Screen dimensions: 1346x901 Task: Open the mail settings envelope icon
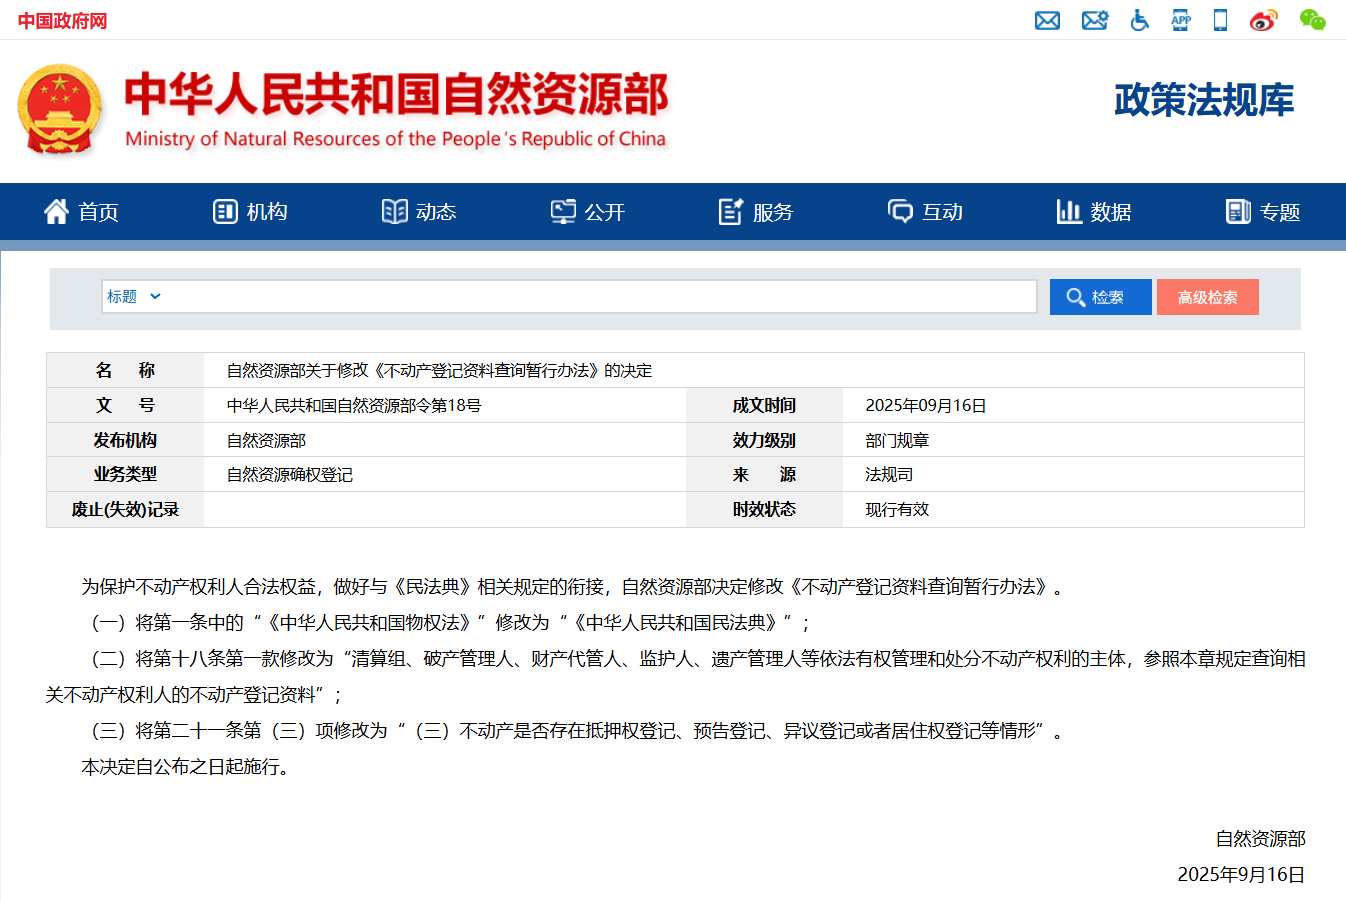click(1095, 20)
